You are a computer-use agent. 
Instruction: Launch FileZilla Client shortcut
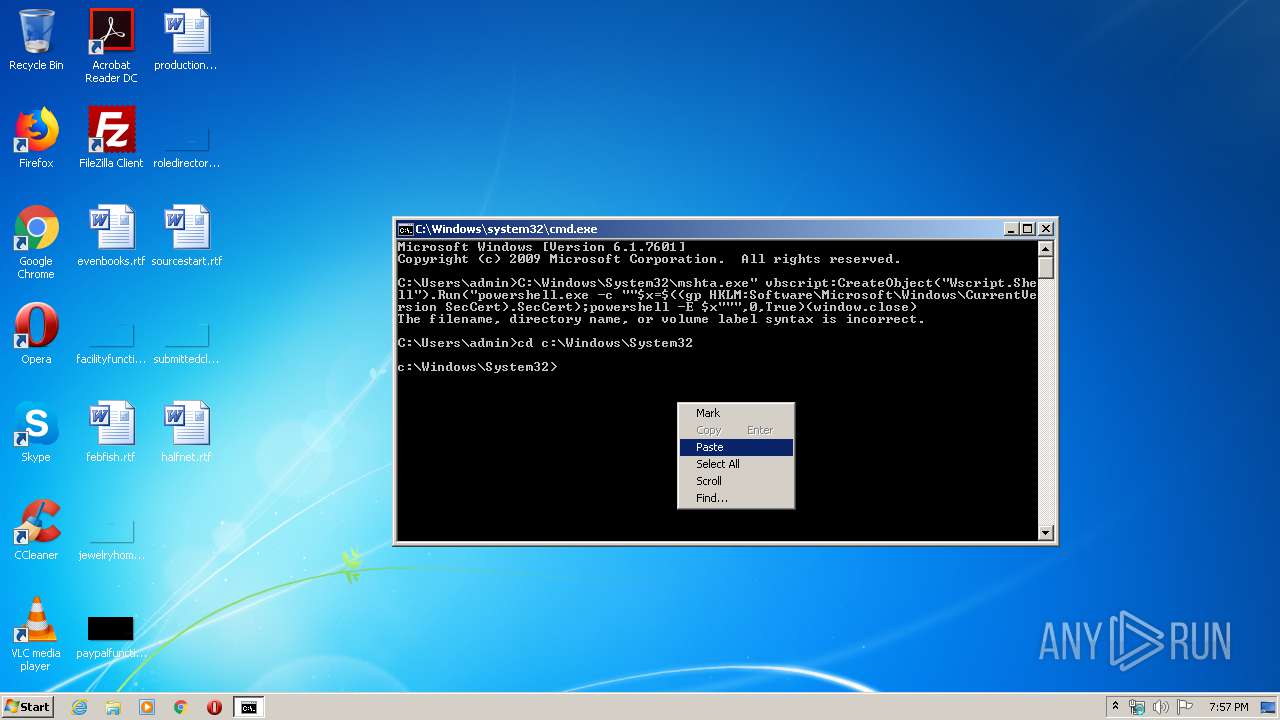[x=111, y=138]
